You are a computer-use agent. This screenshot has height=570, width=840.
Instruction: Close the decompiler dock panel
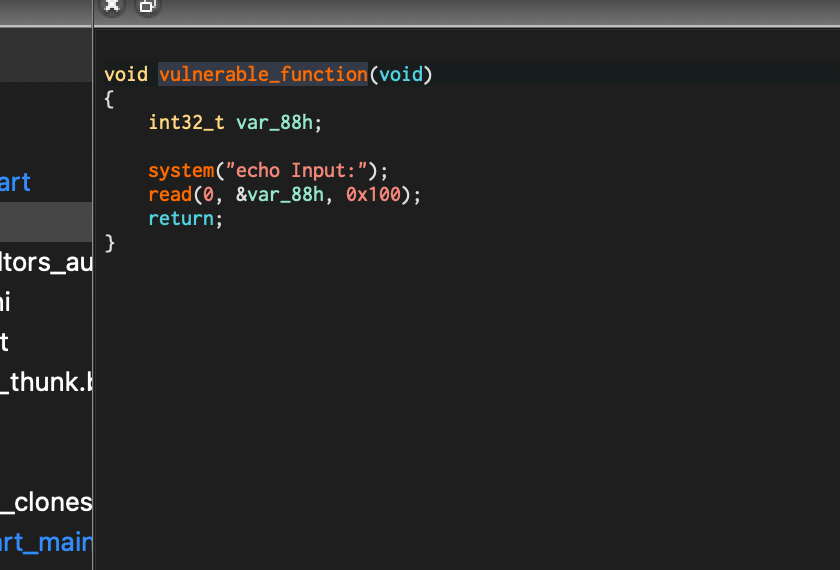coord(112,5)
